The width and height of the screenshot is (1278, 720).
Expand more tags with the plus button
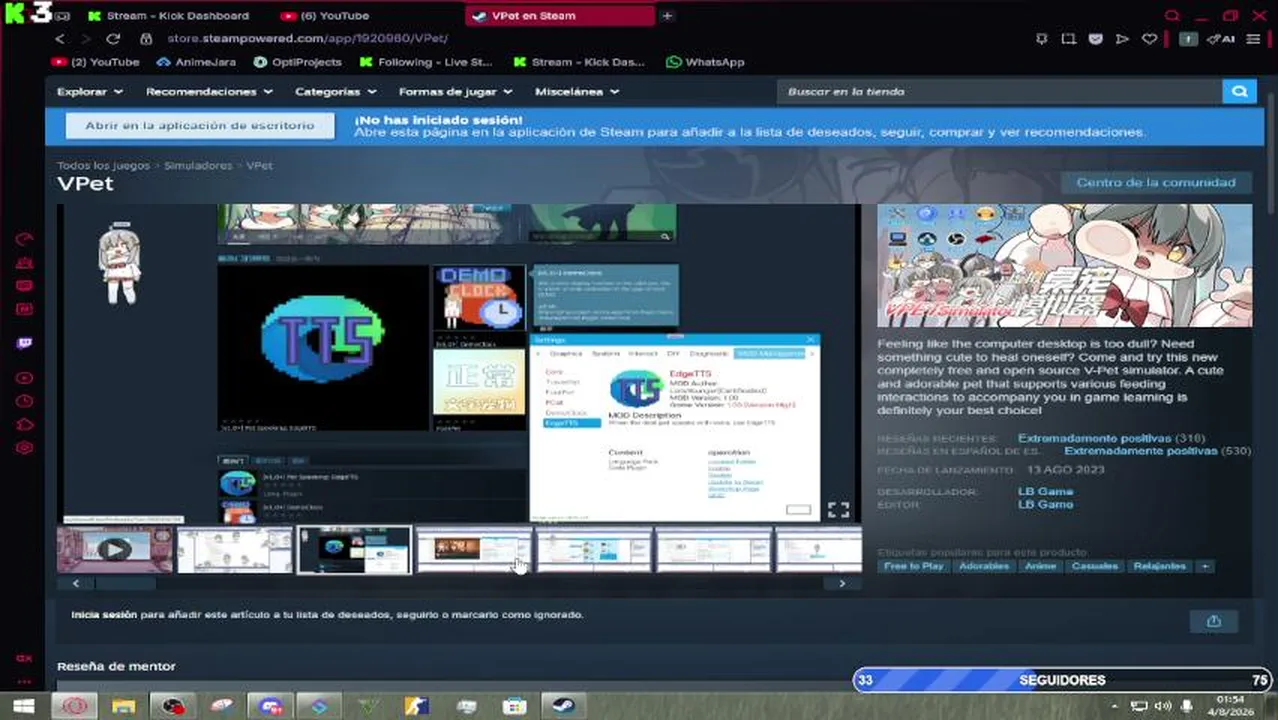(1205, 566)
